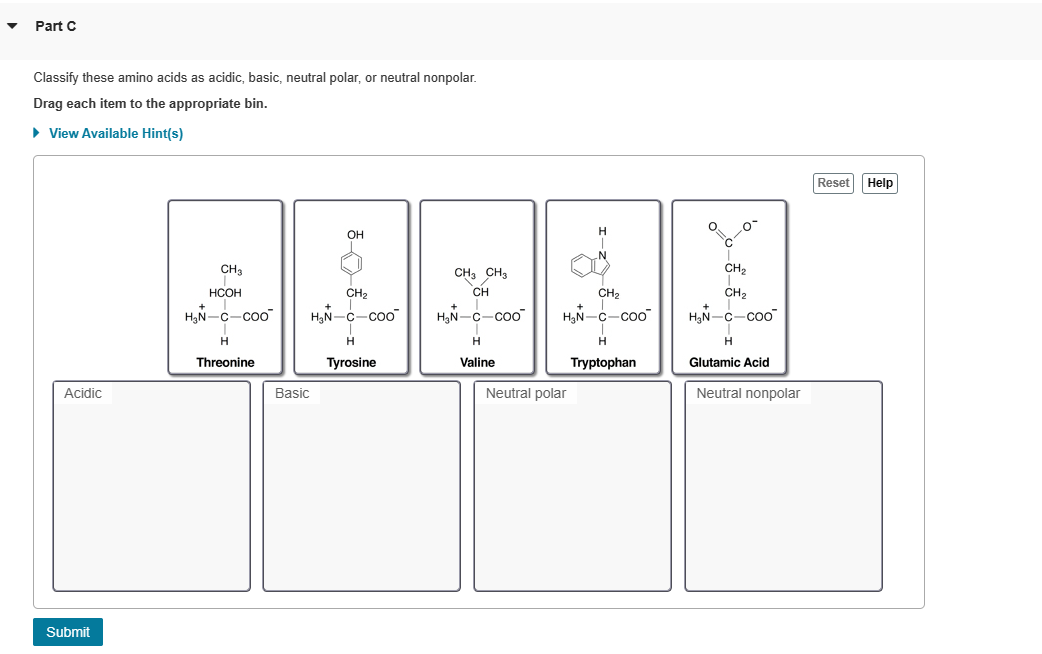1042x654 pixels.
Task: Click the black triangle beside Part C
Action: click(12, 26)
